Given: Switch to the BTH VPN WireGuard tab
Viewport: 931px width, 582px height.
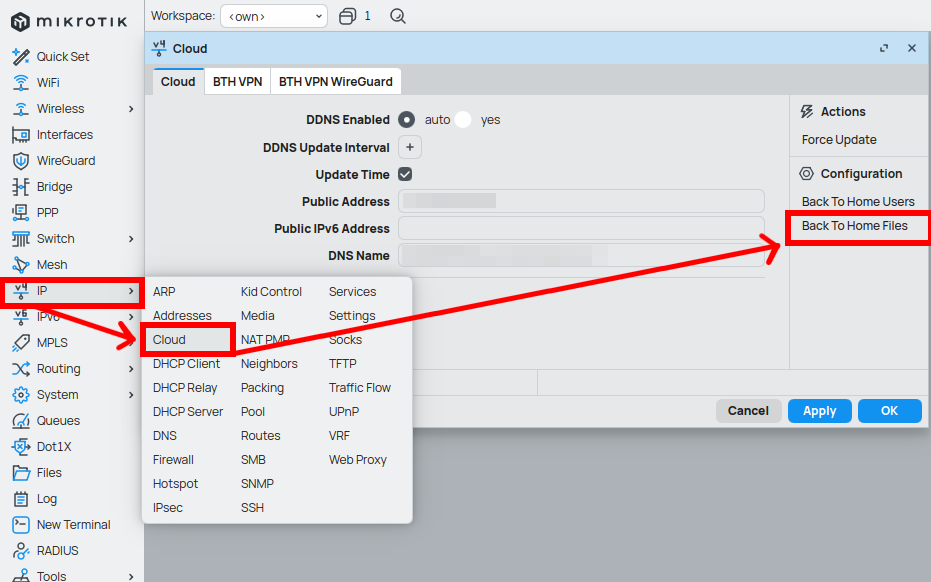Looking at the screenshot, I should click(335, 82).
